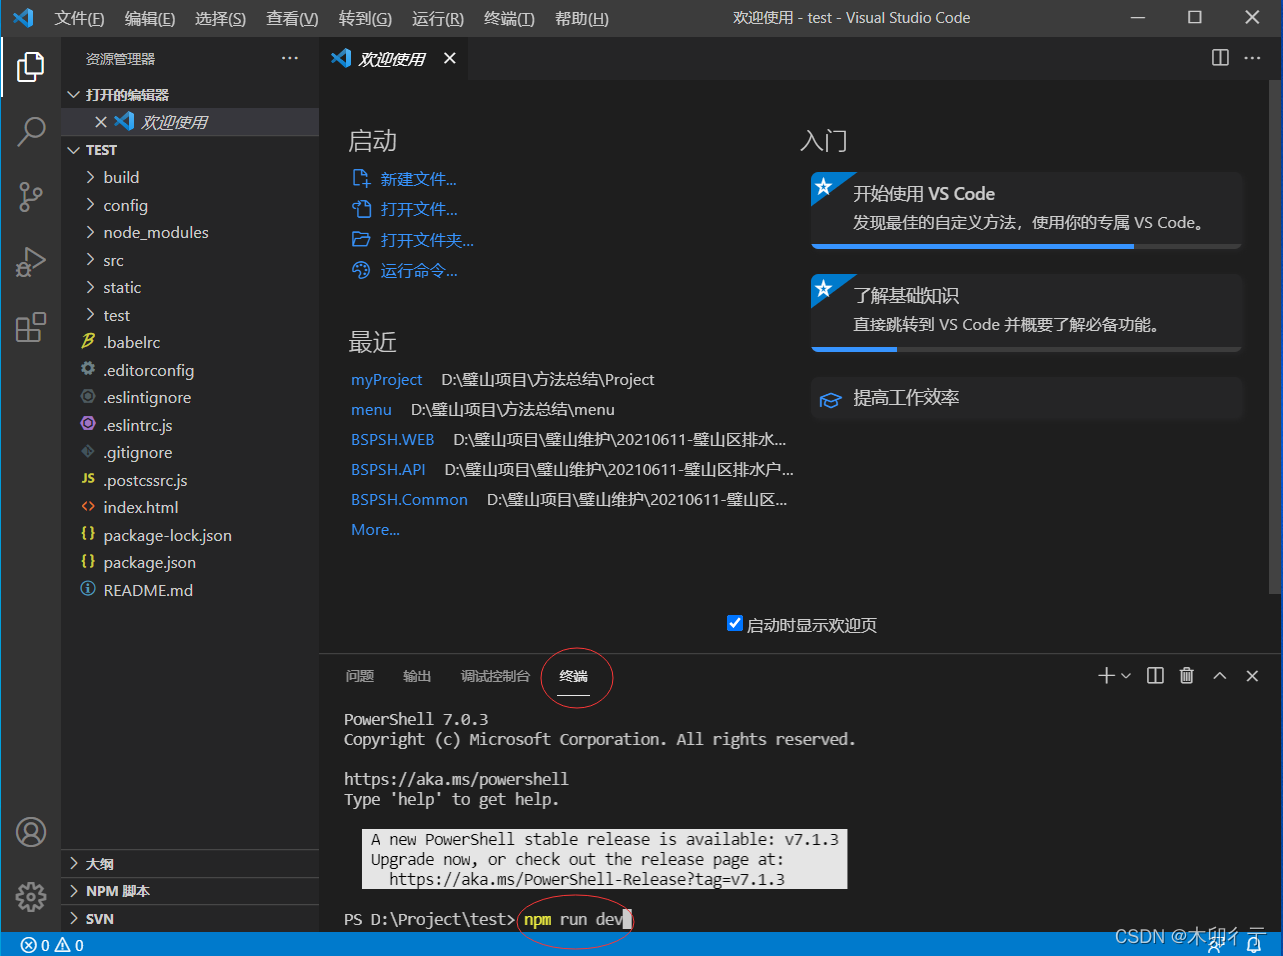Image resolution: width=1283 pixels, height=956 pixels.
Task: Open recent menu project link
Action: click(x=371, y=409)
